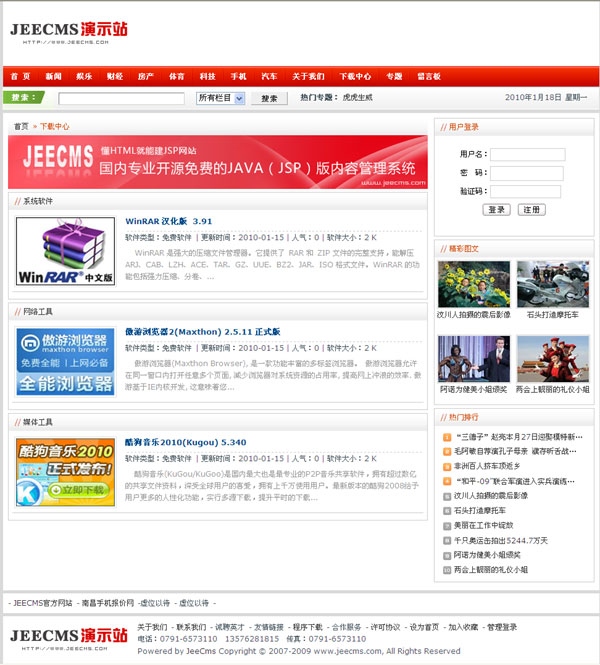
Task: Open the 房产 navigation item
Action: (145, 76)
